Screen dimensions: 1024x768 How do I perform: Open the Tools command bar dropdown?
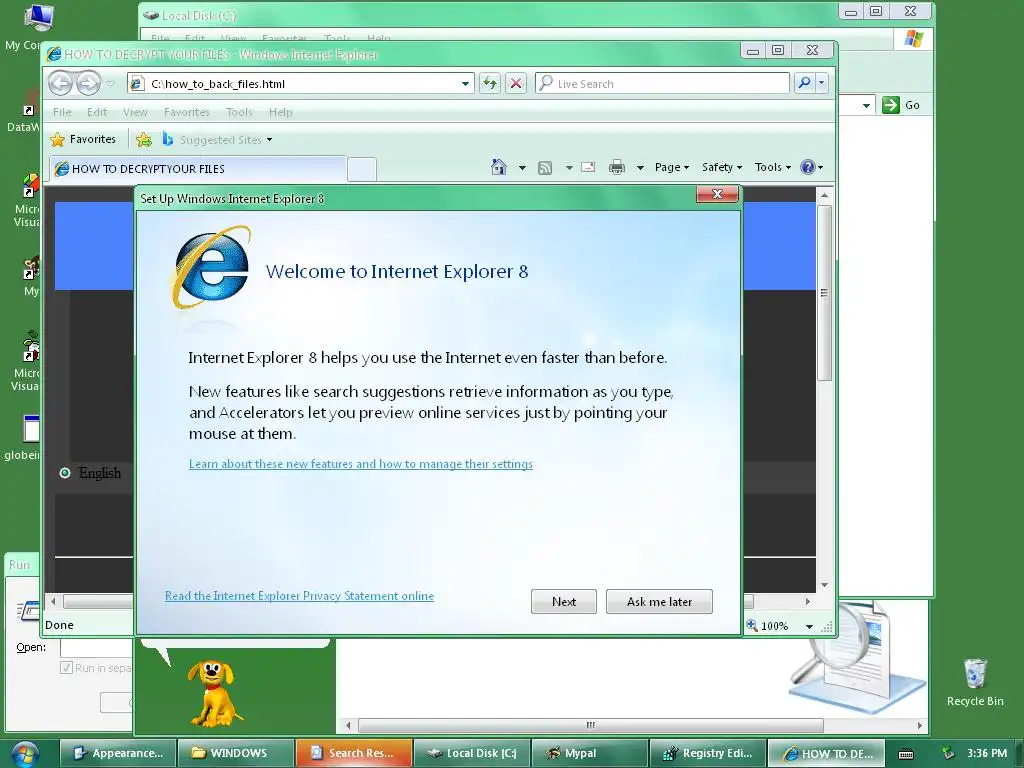pos(773,167)
